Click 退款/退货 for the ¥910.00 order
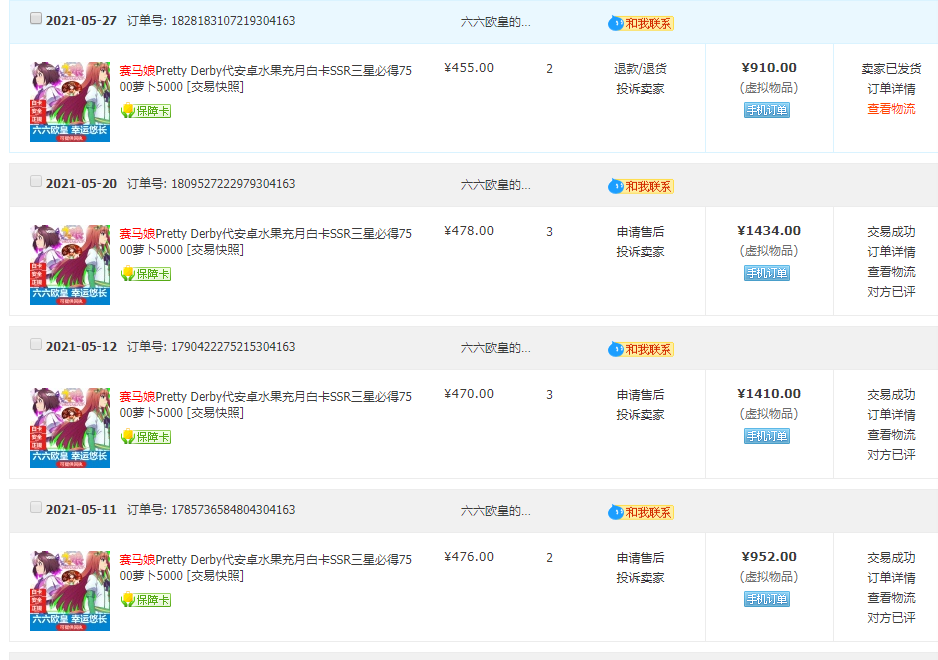The height and width of the screenshot is (660, 938). [x=640, y=69]
